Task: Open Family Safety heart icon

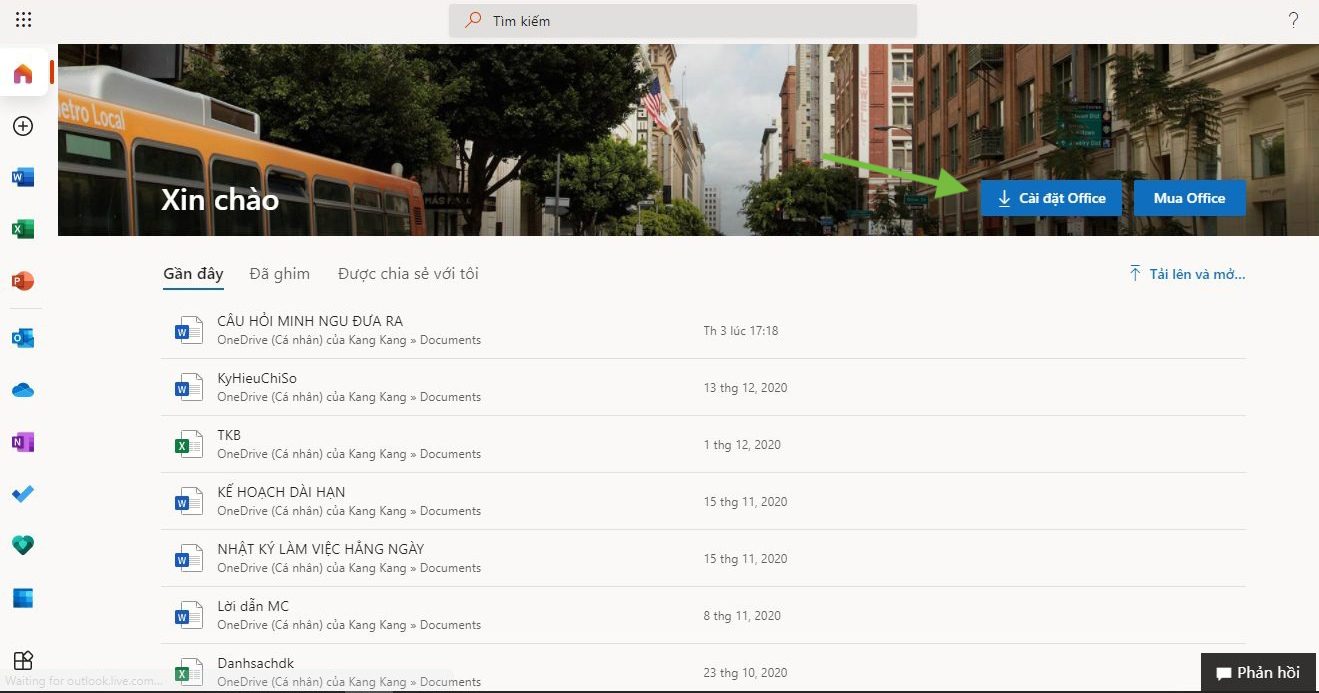Action: click(23, 545)
